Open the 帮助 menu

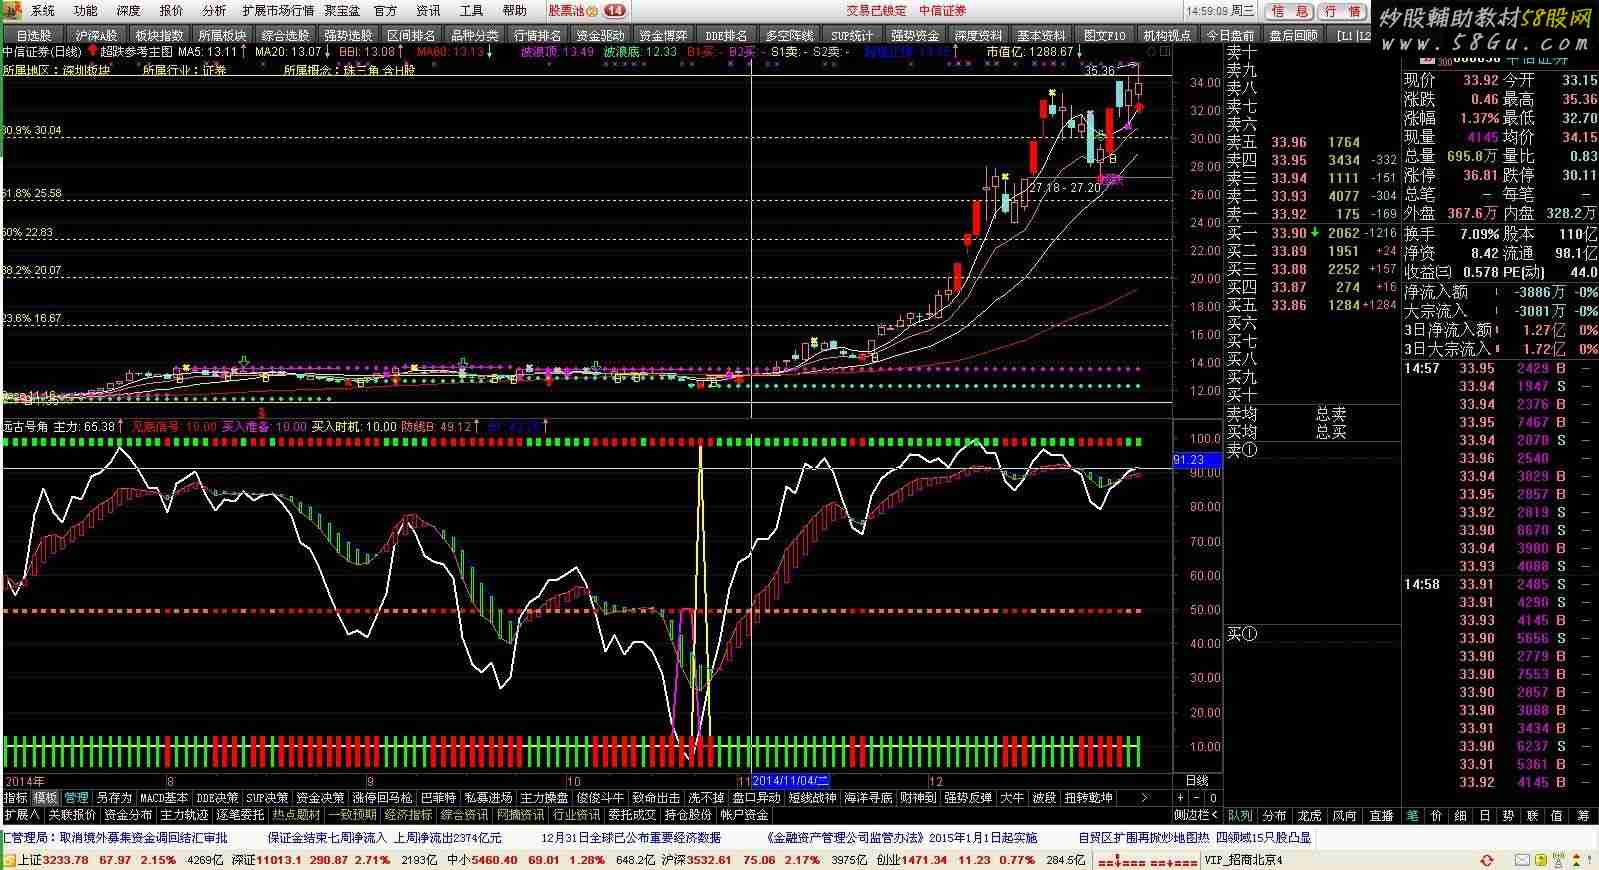(x=514, y=10)
